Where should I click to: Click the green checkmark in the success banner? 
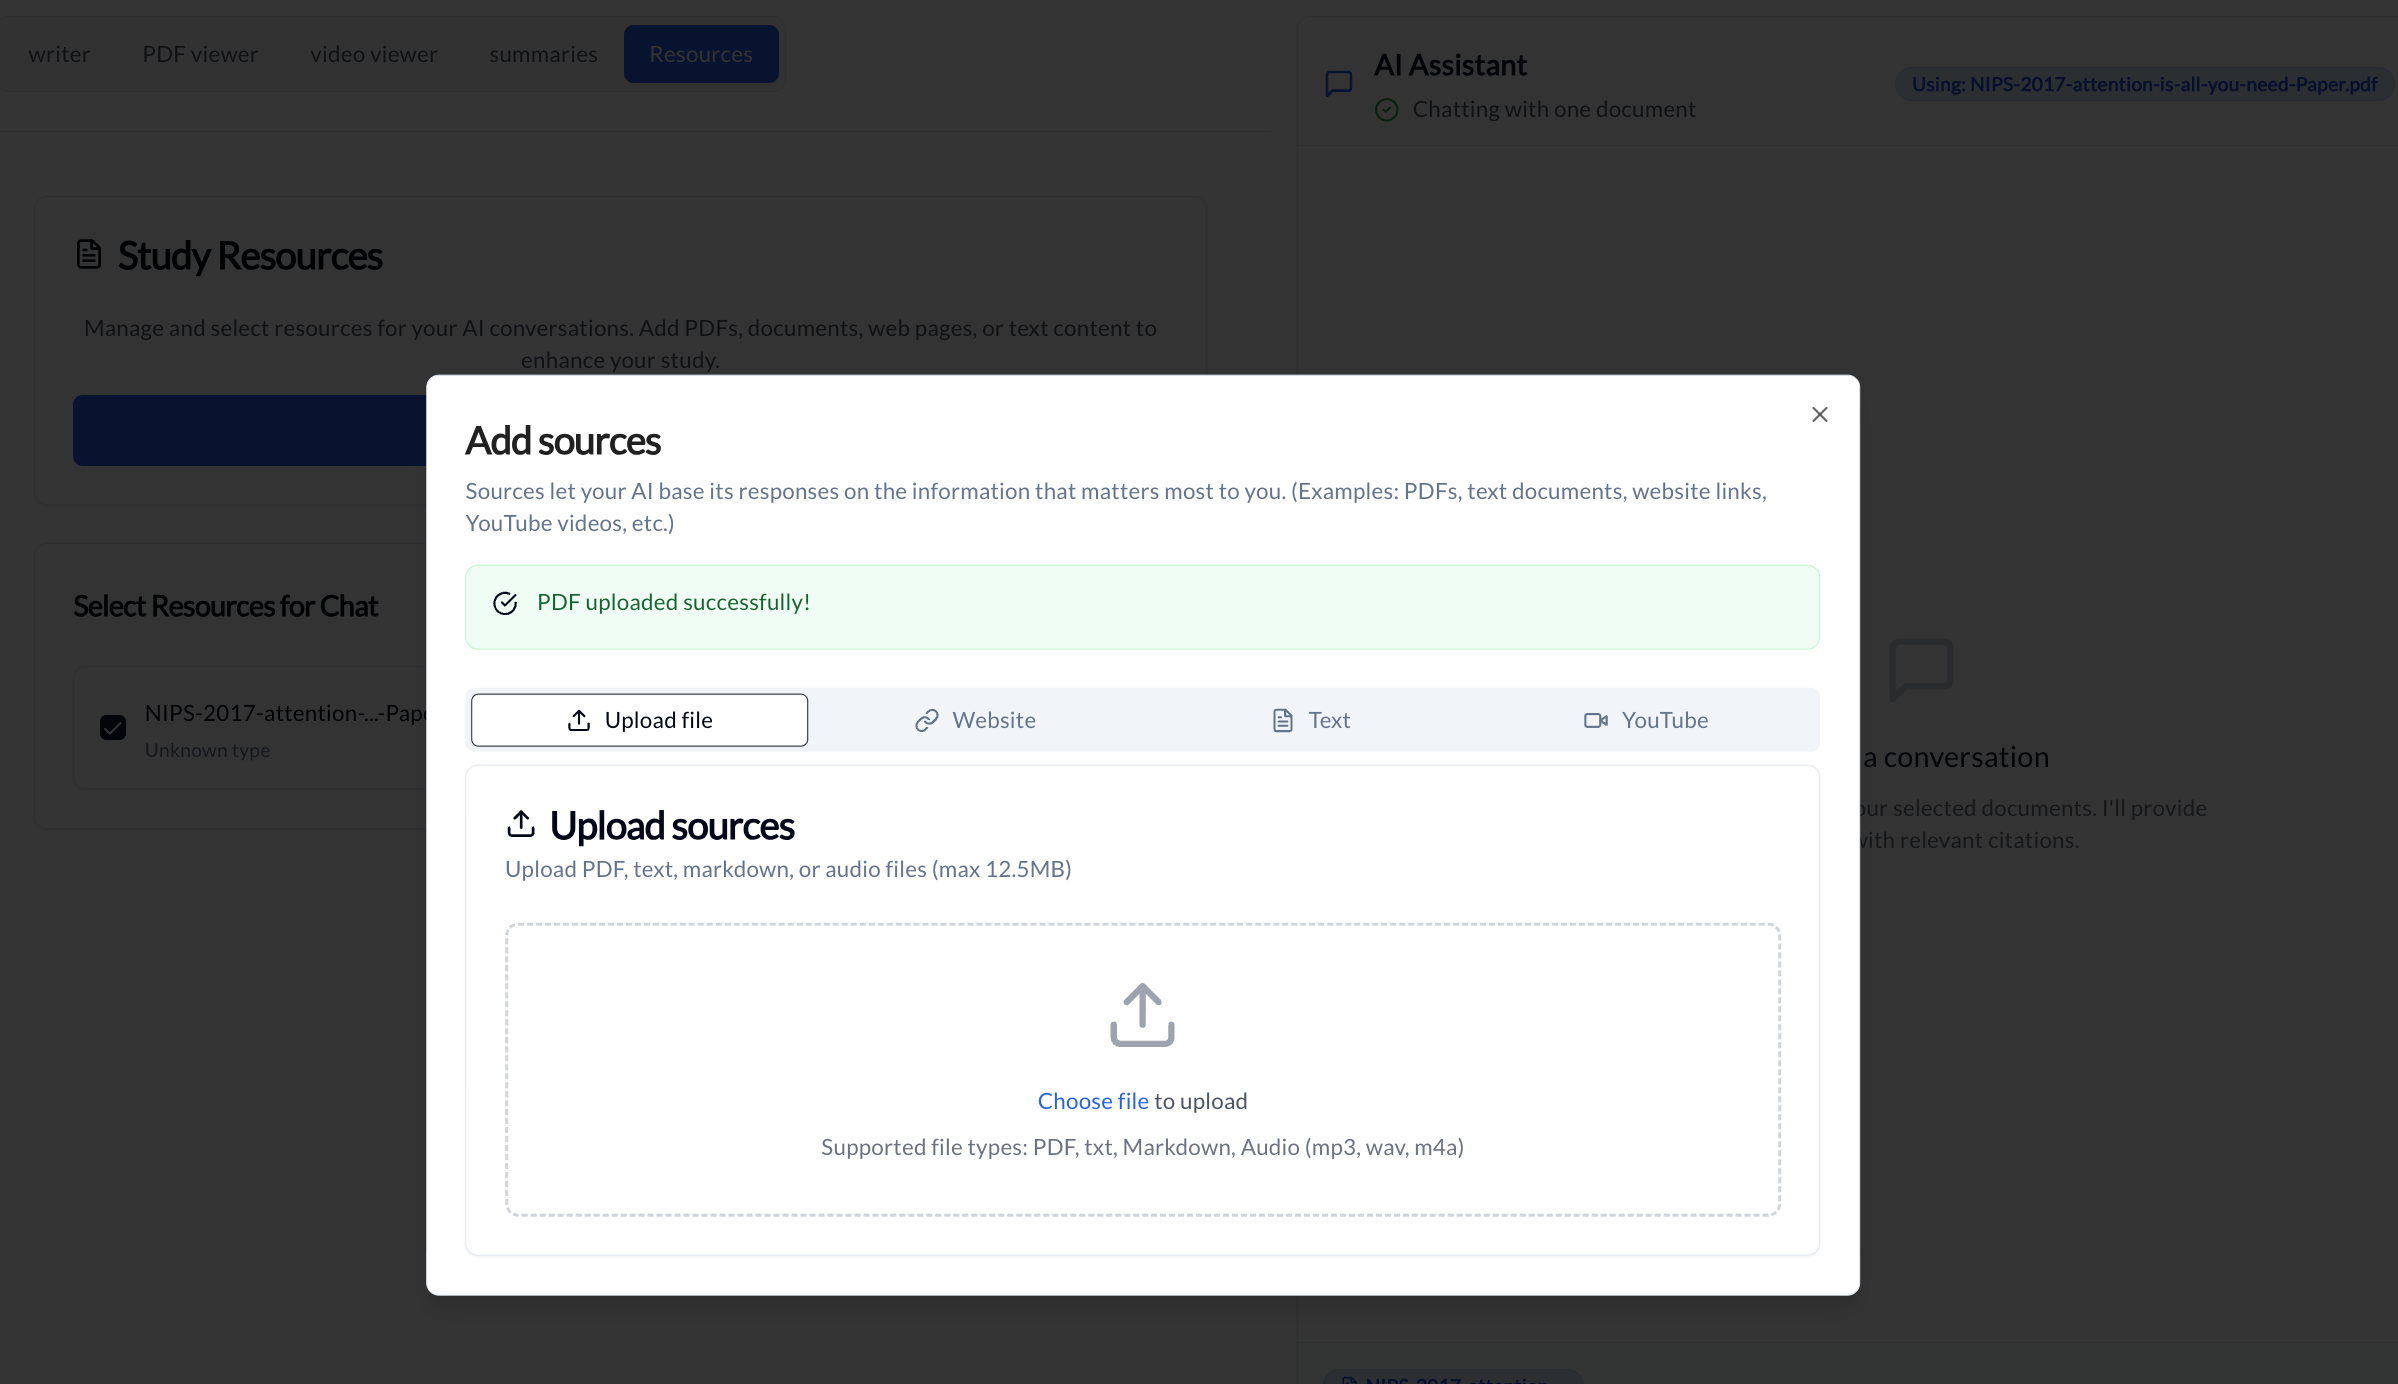point(505,603)
